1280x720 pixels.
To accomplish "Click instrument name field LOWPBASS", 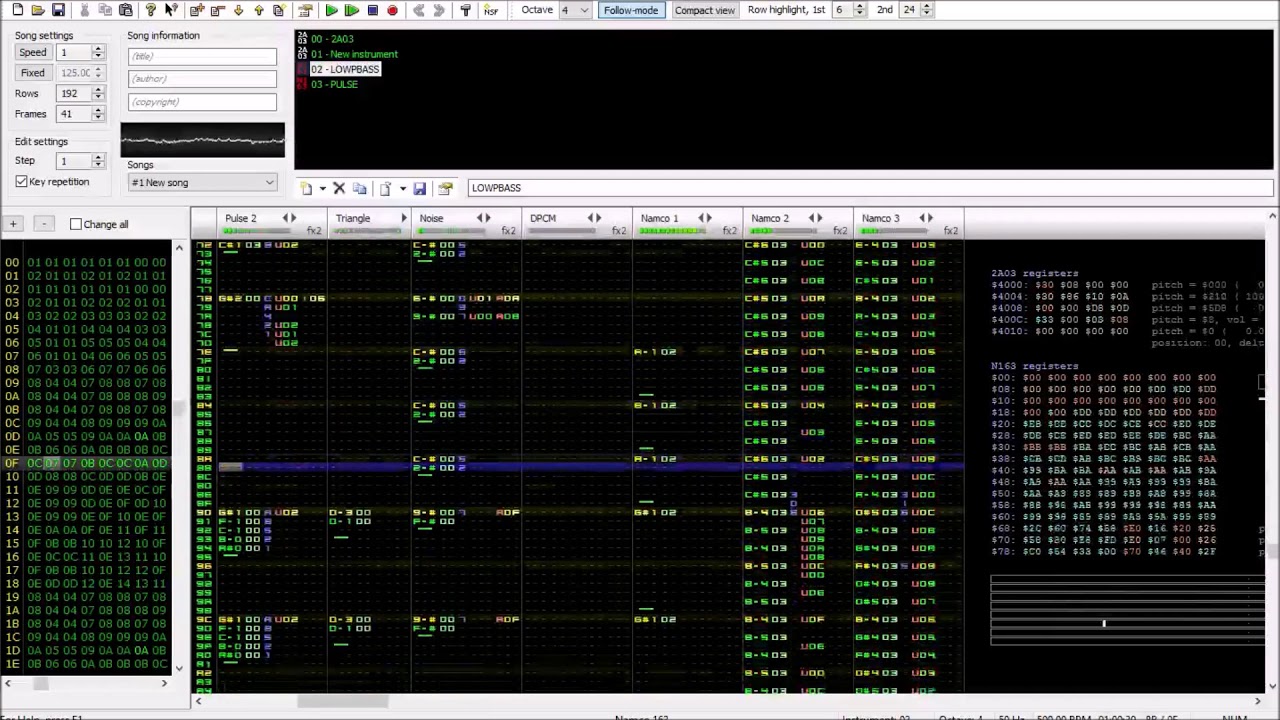I will [x=870, y=188].
